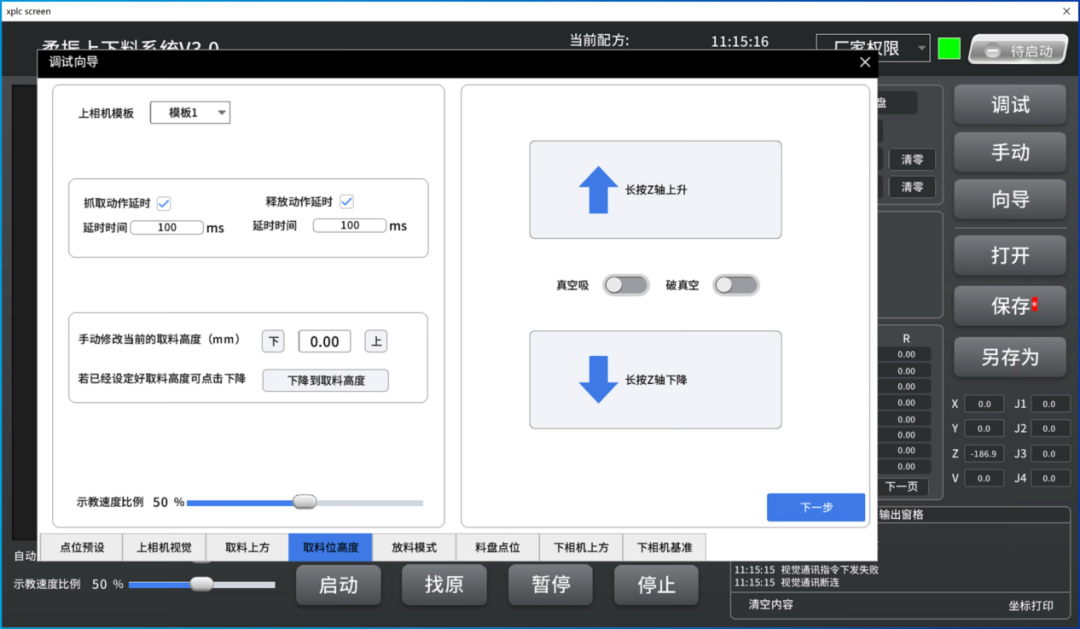Click the dialog's 示教速度比例 slider handle
1080x629 pixels.
[304, 502]
